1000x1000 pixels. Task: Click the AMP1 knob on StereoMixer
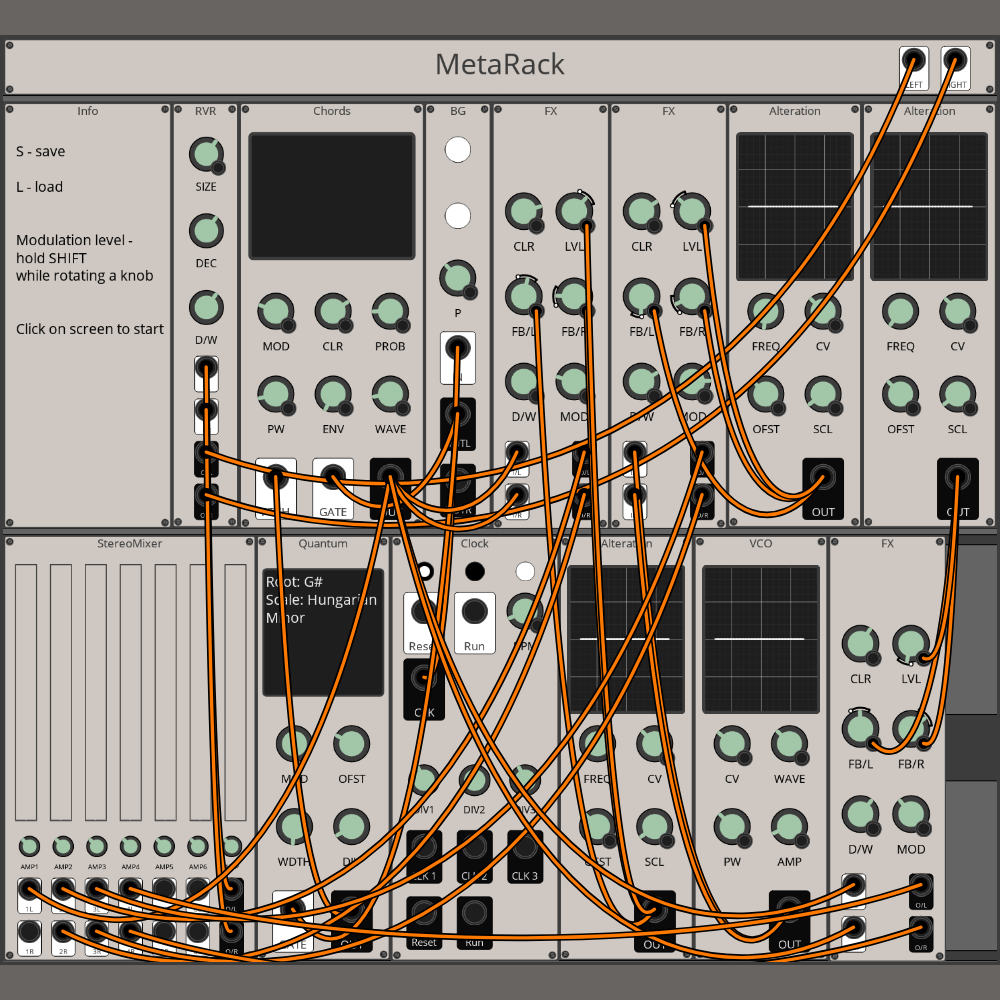29,846
